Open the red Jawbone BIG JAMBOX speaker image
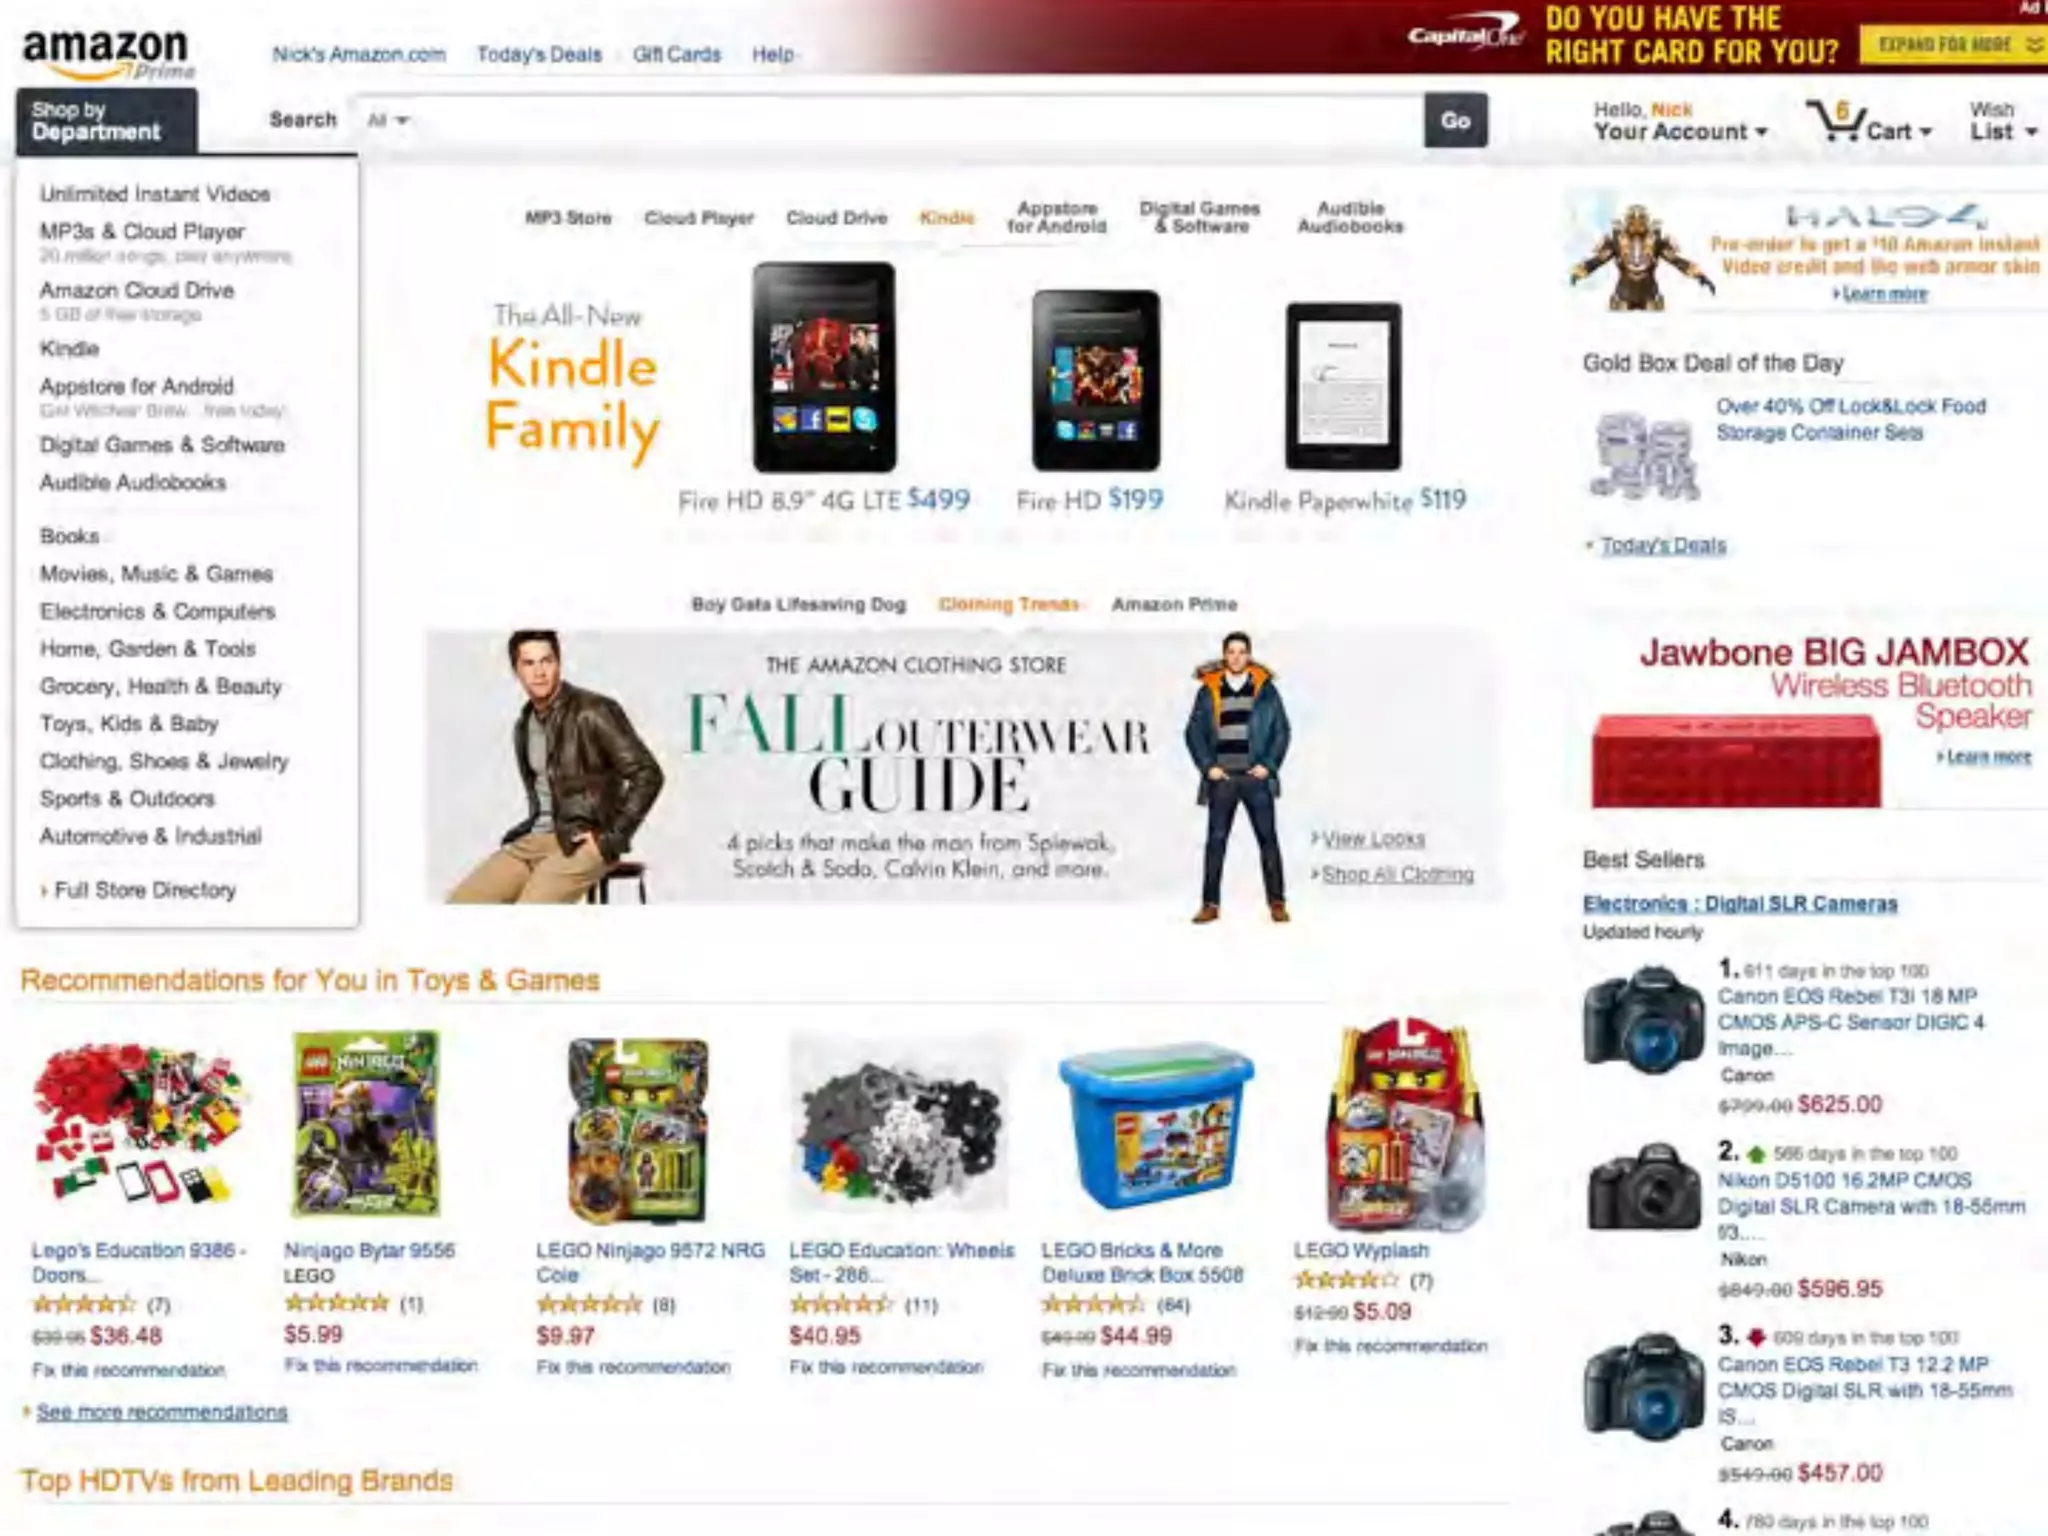The height and width of the screenshot is (1536, 2048). [1736, 759]
